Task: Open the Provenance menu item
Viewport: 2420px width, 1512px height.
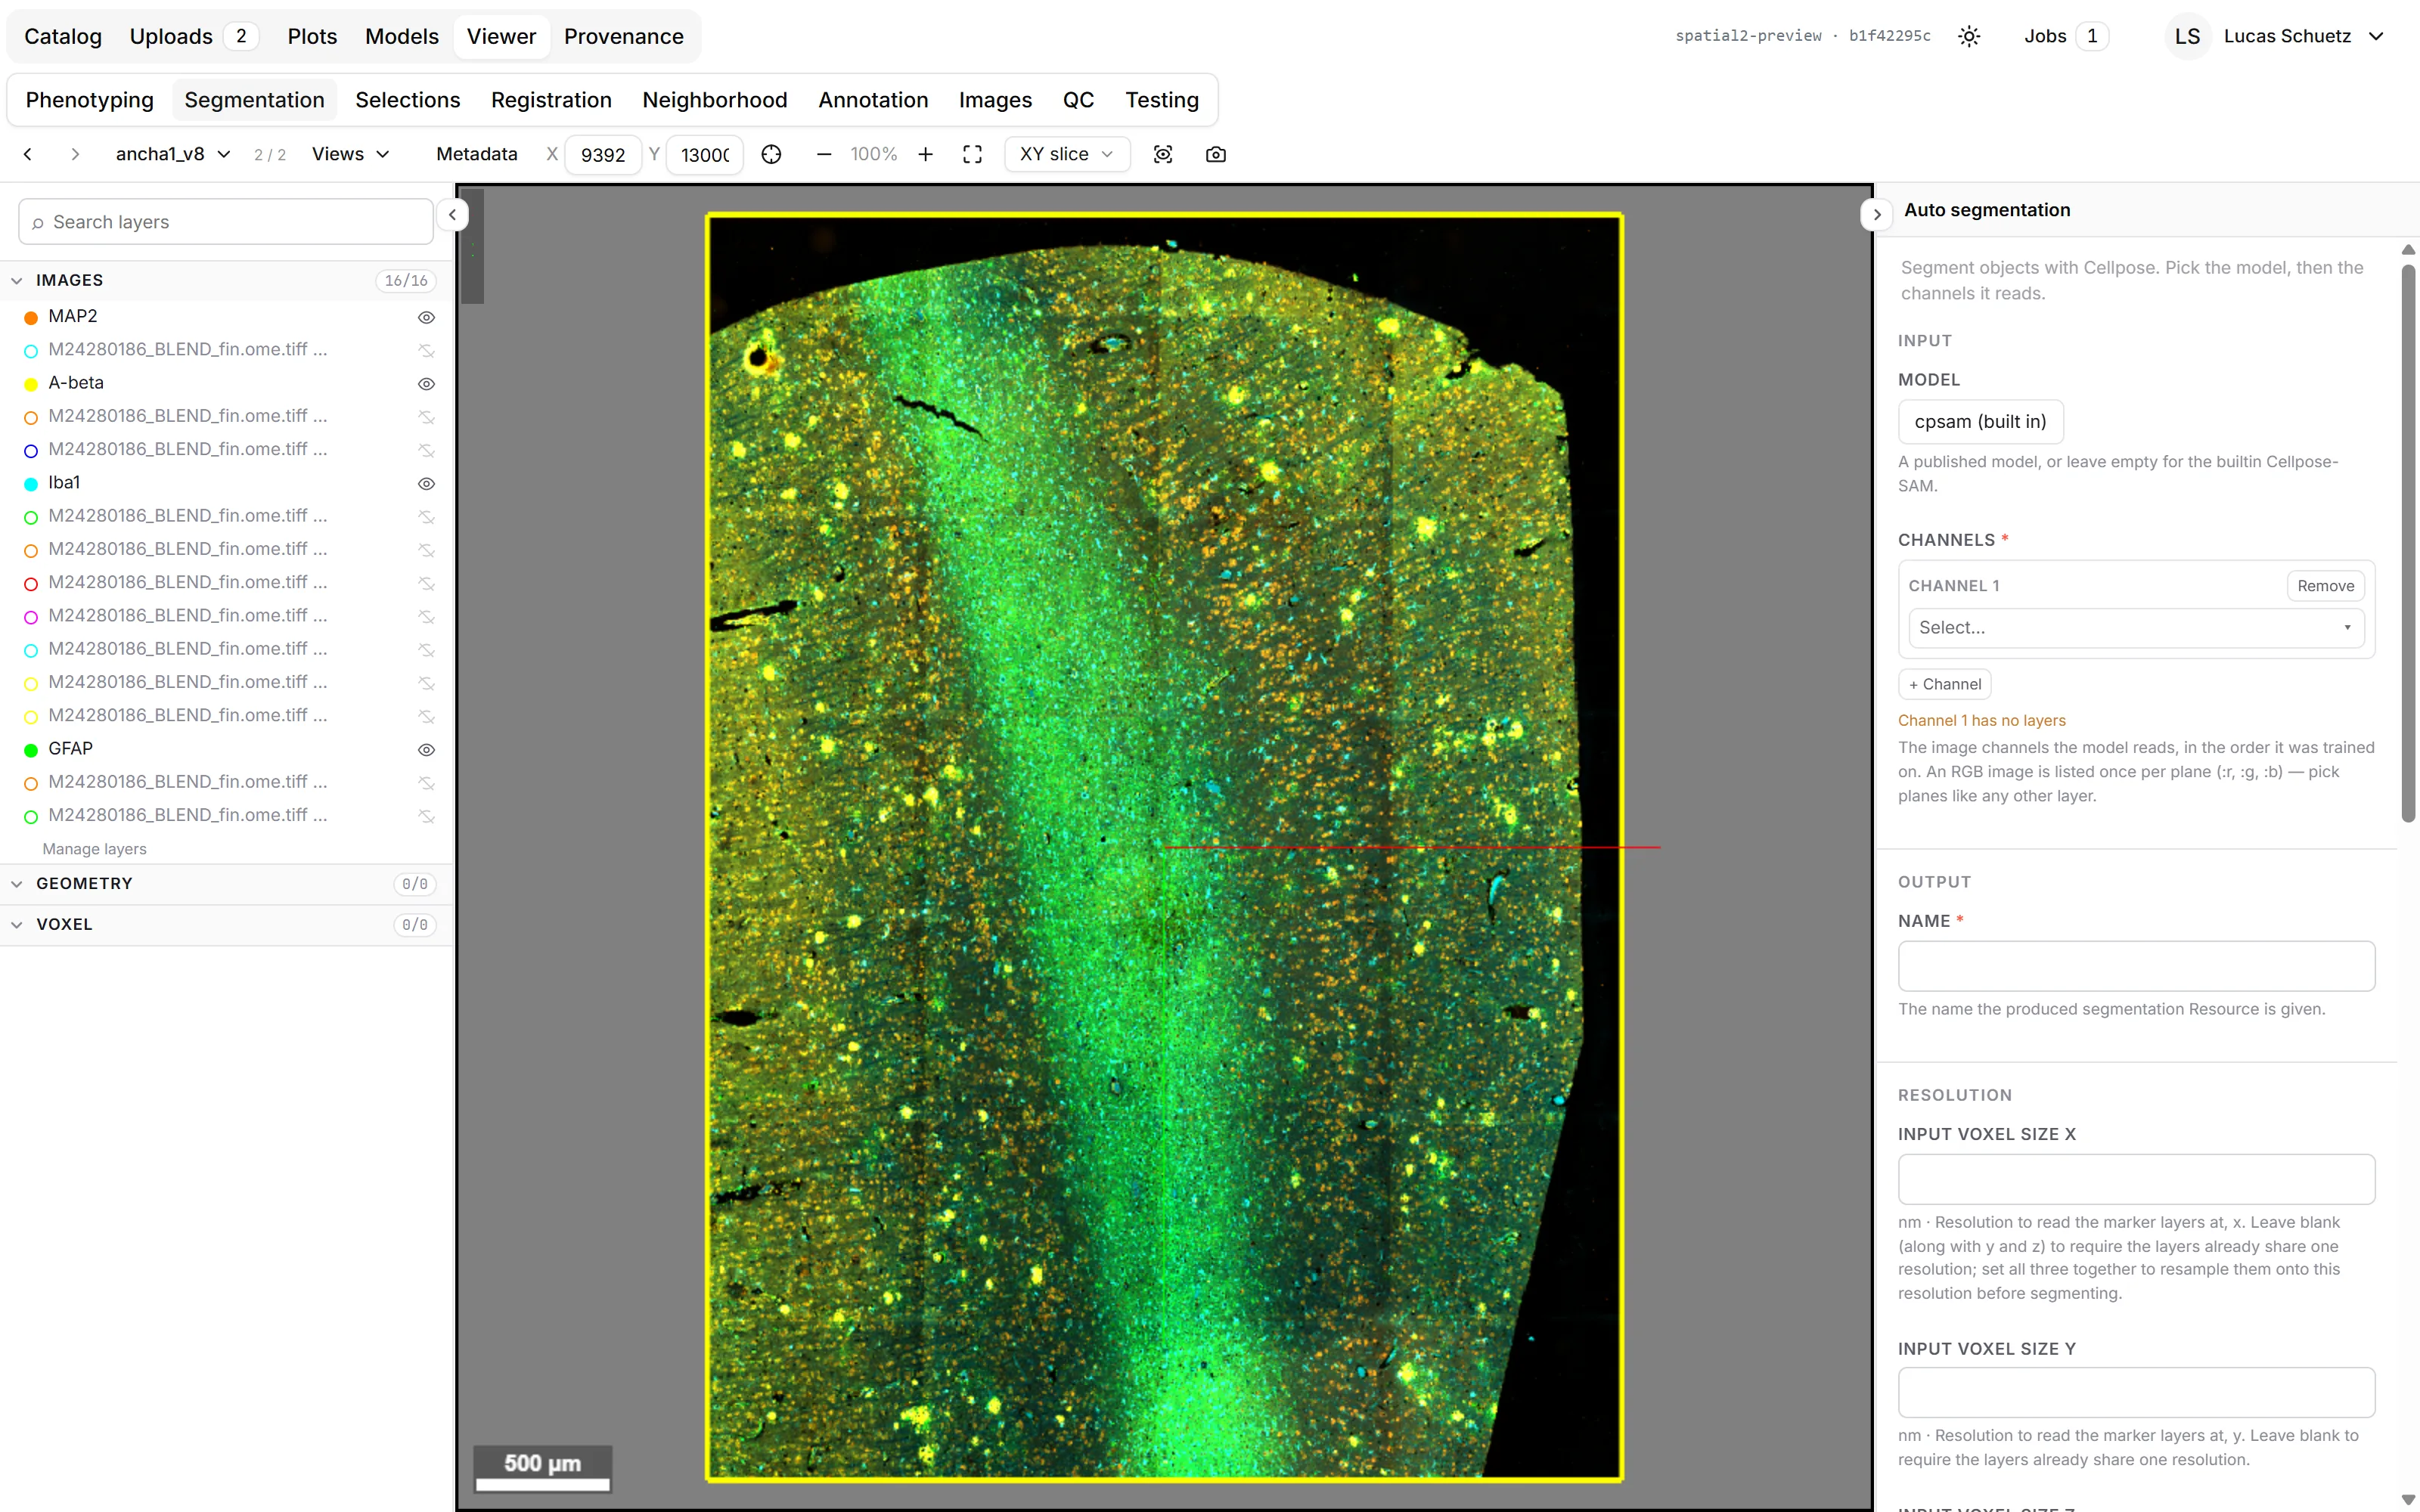Action: 624,36
